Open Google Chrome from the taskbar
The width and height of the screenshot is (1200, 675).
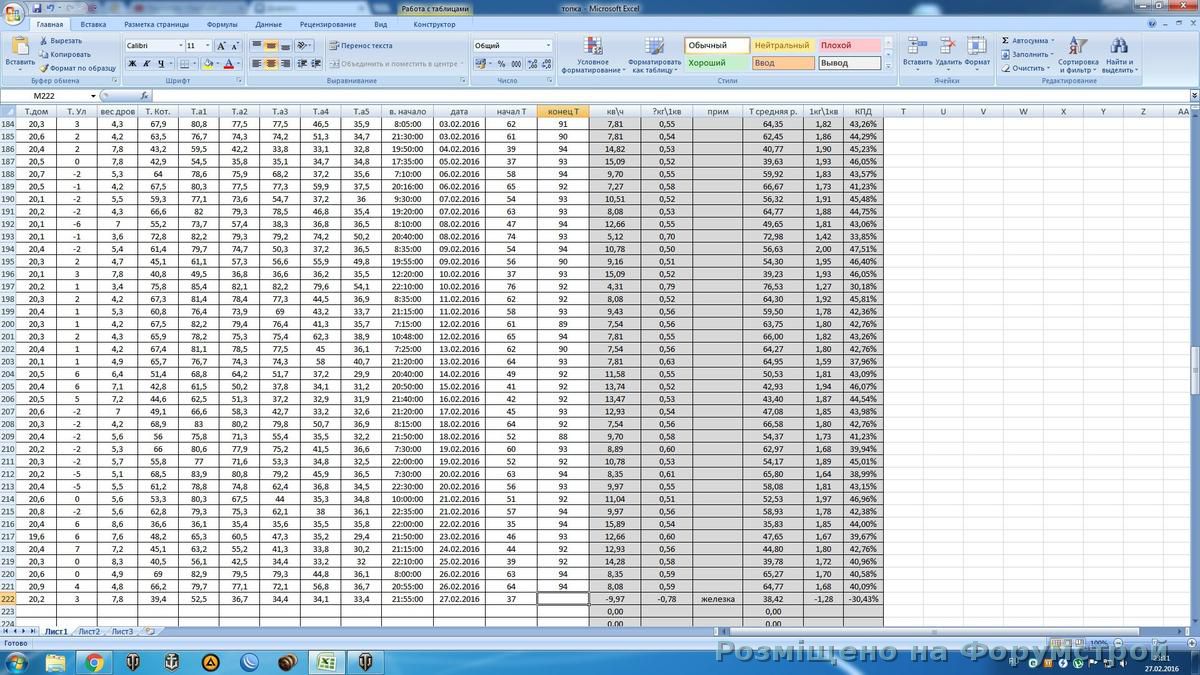pos(94,662)
